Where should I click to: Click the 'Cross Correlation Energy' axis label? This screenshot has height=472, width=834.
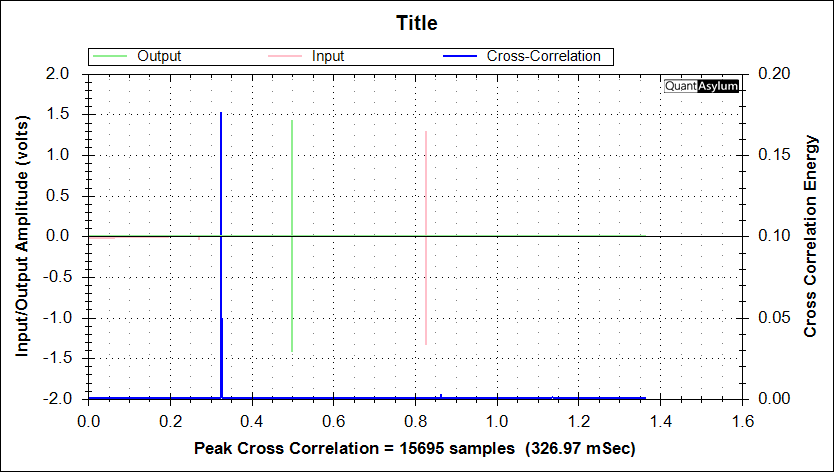pos(810,236)
